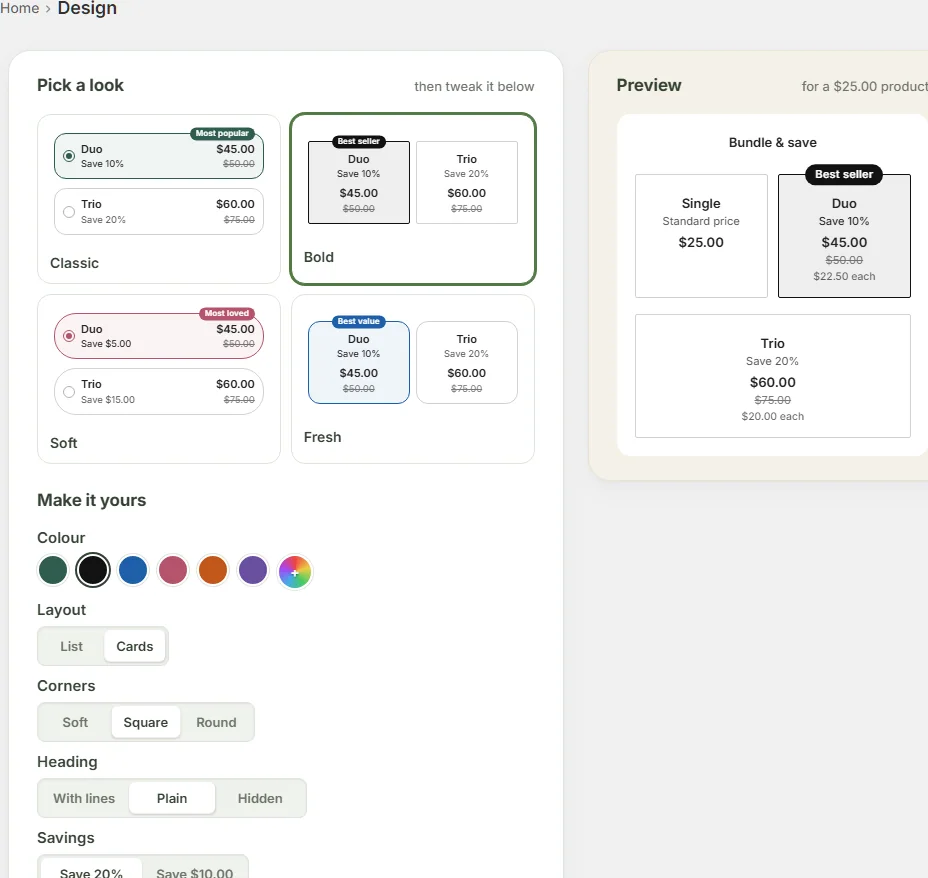The image size is (928, 878).
Task: Click the Duo card in Fresh look
Action: pyautogui.click(x=359, y=362)
